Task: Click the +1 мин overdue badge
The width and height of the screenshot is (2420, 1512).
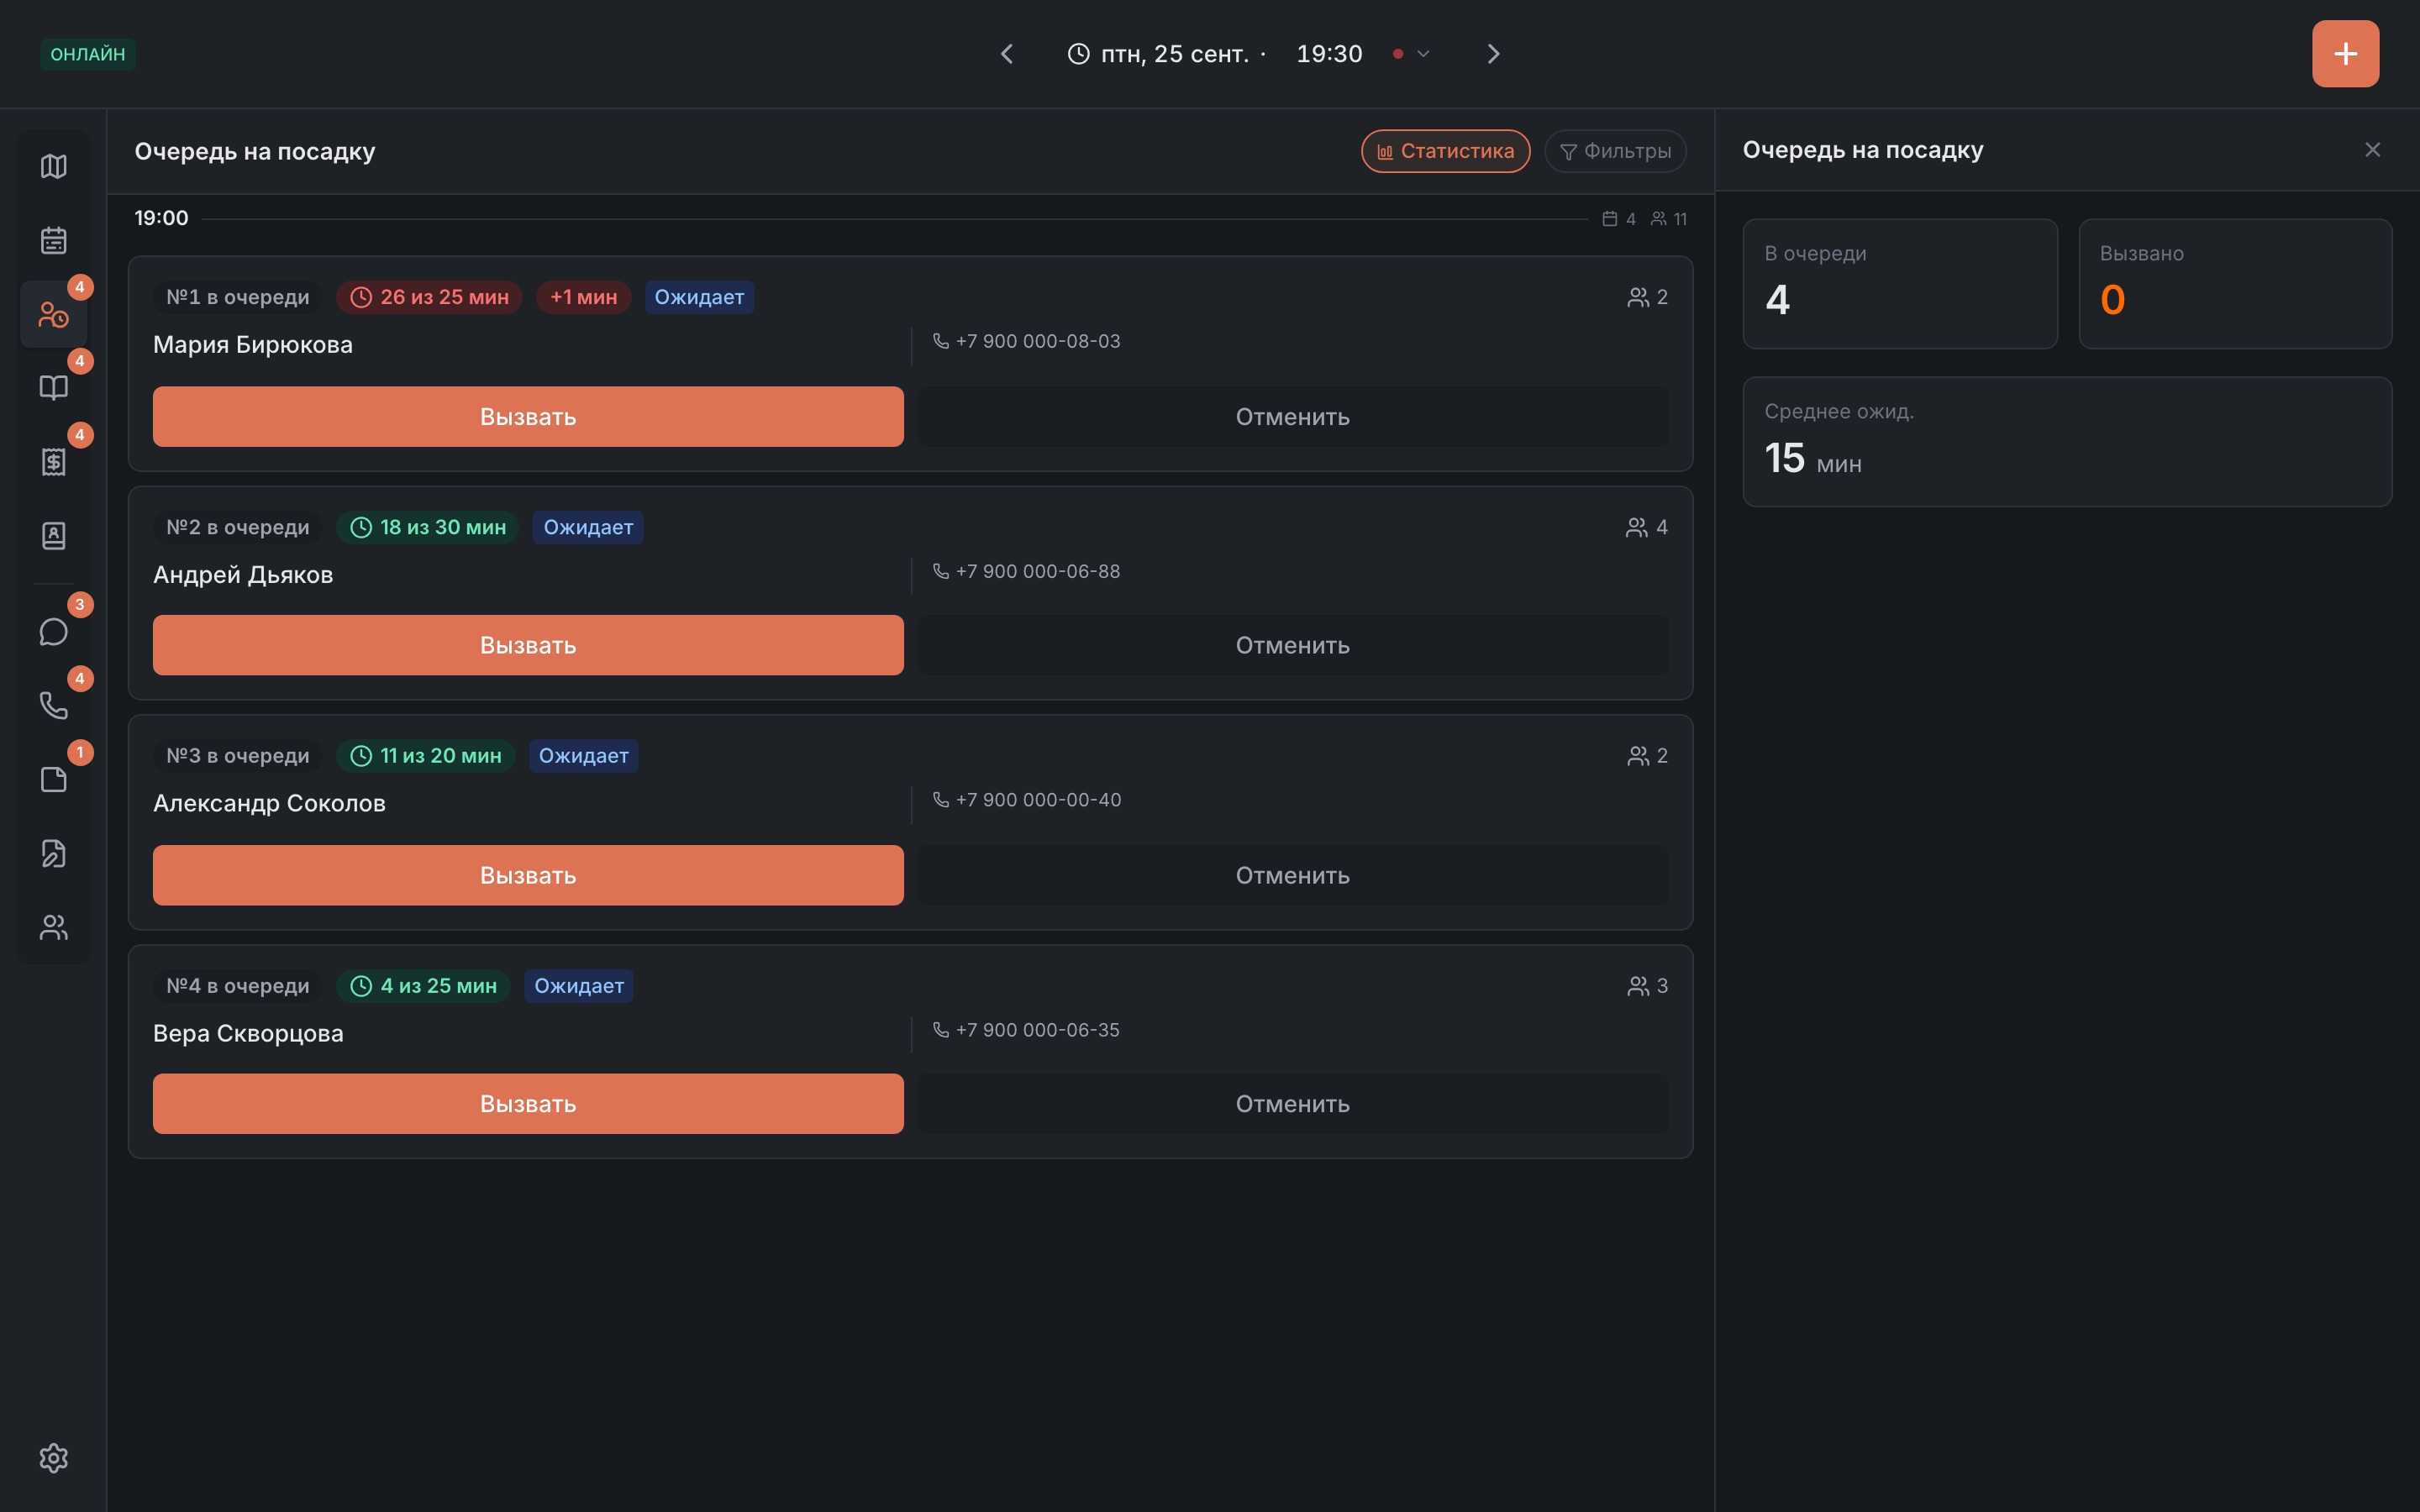Action: 583,297
